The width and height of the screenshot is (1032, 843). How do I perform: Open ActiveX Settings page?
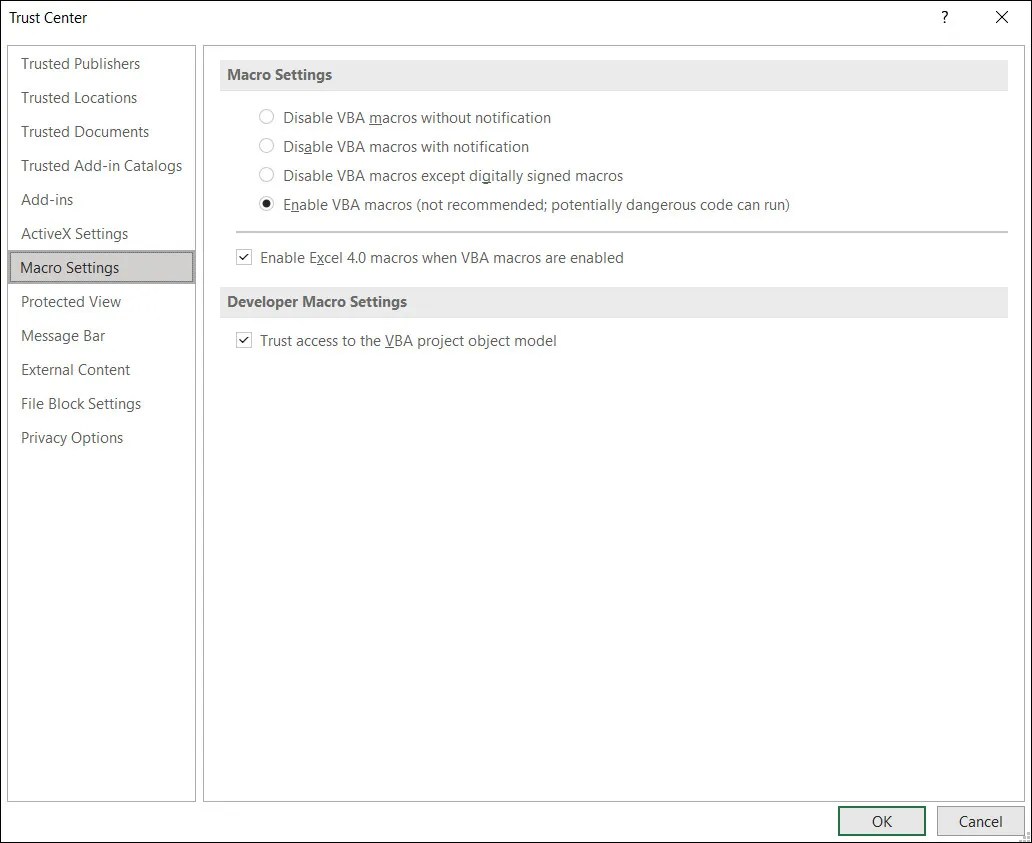pos(74,233)
